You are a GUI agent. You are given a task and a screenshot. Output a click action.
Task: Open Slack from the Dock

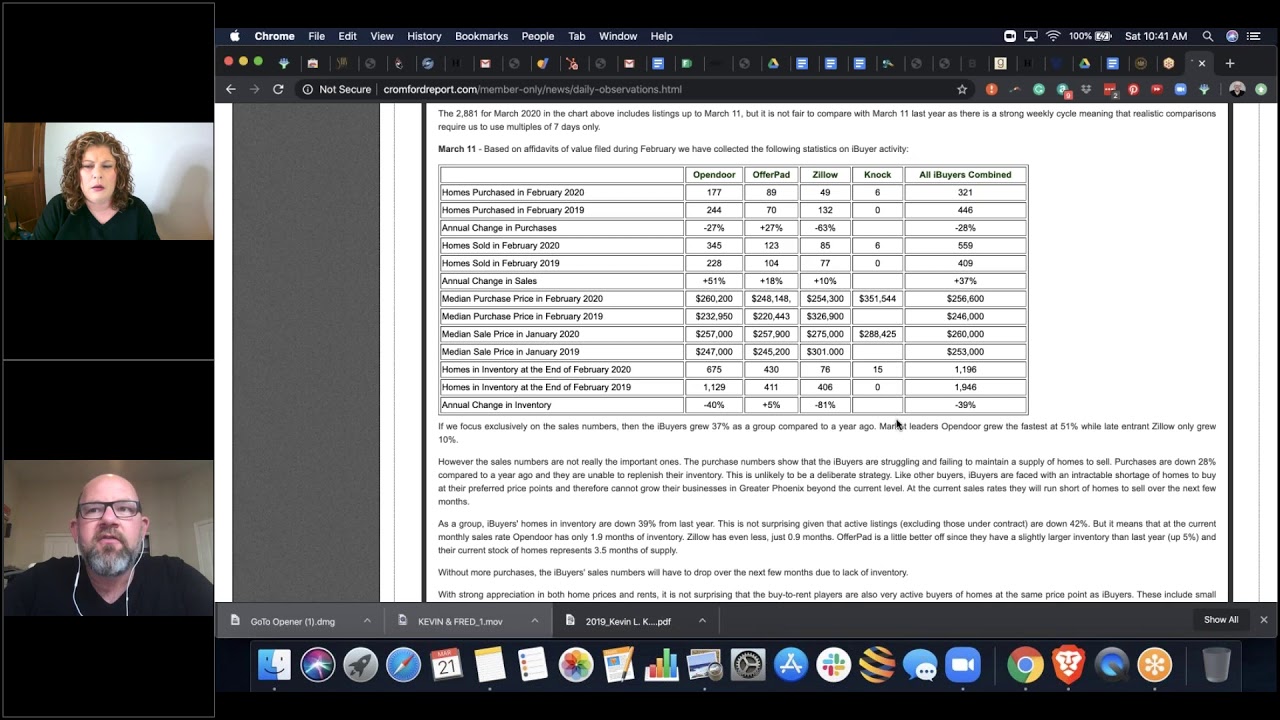tap(834, 665)
